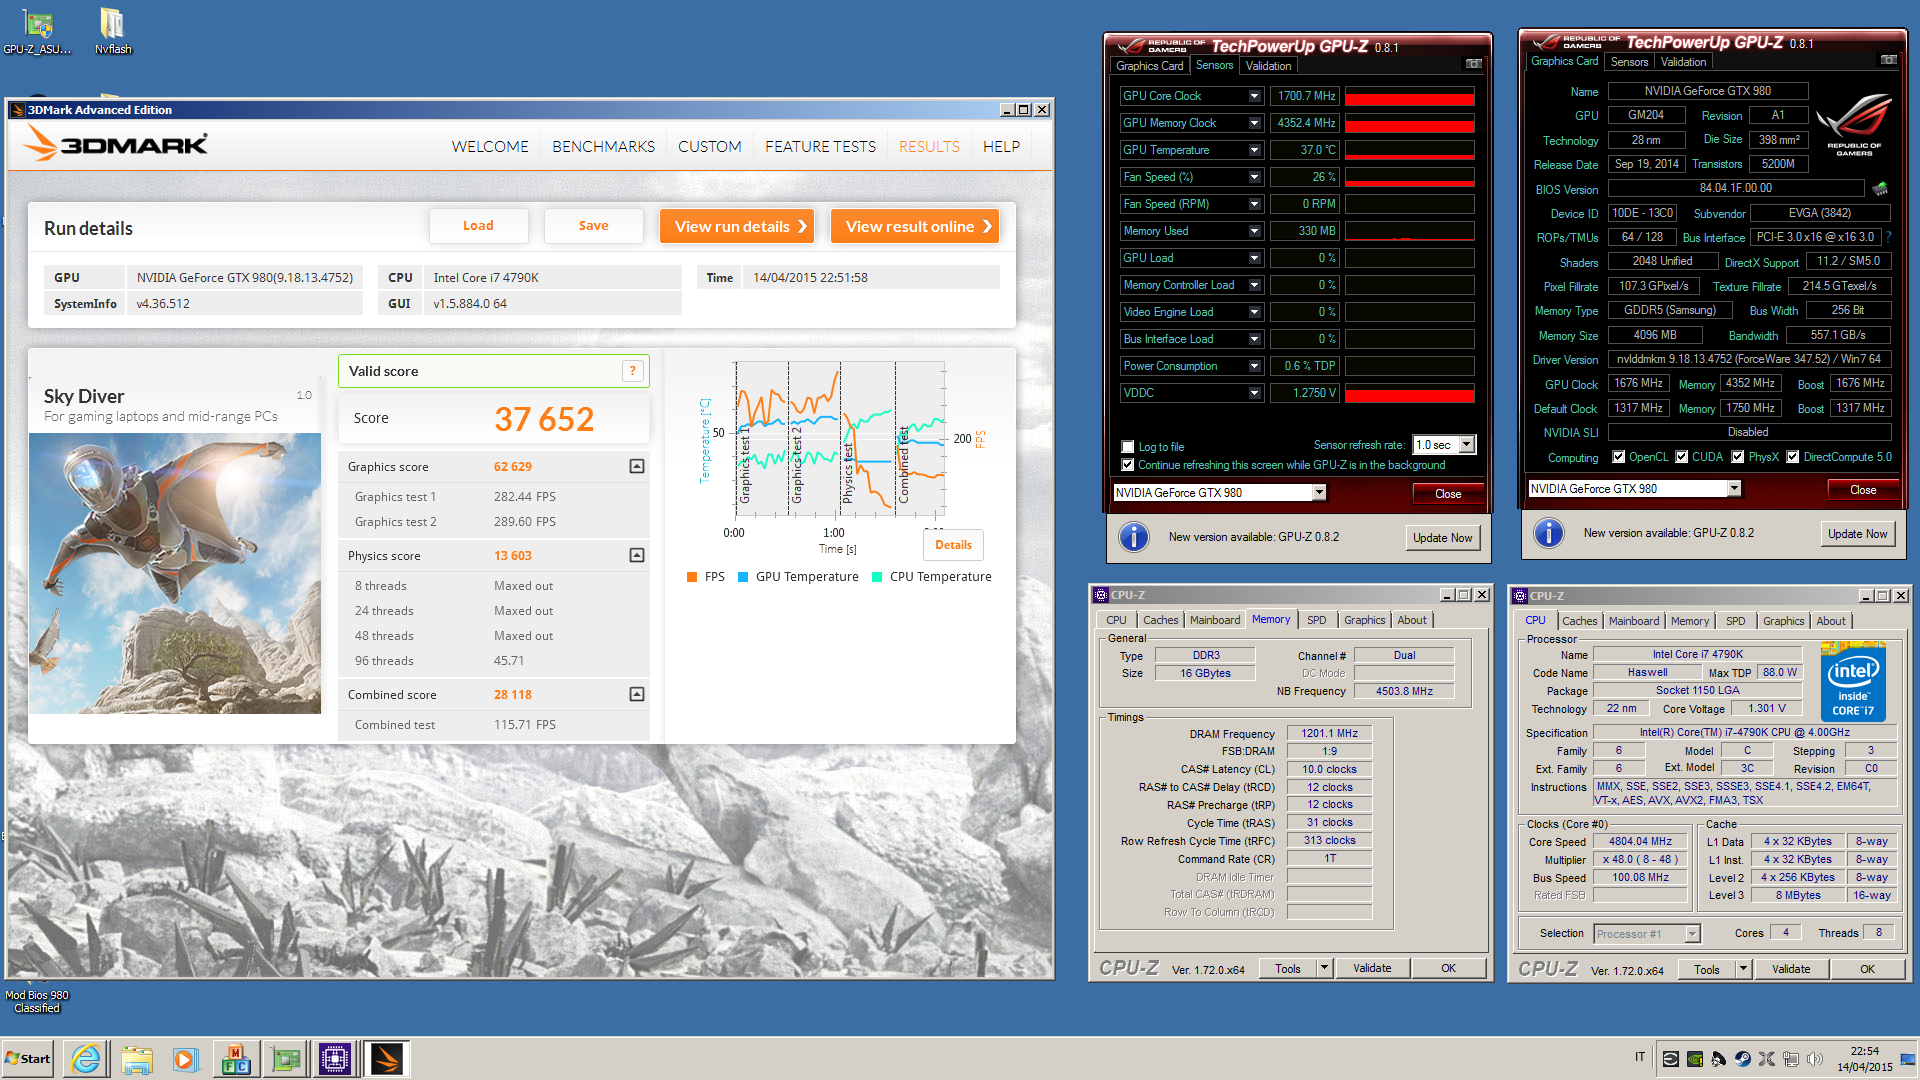Open CUSTOM section in 3DMark
The image size is (1920, 1080).
click(x=709, y=146)
